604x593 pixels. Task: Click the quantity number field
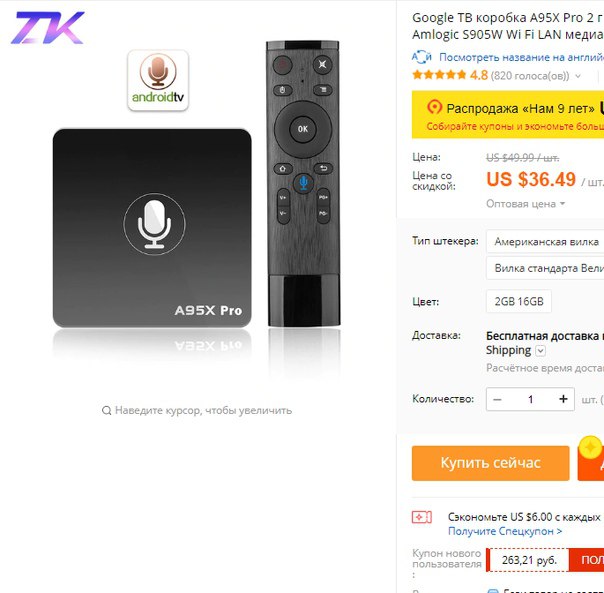pyautogui.click(x=530, y=399)
